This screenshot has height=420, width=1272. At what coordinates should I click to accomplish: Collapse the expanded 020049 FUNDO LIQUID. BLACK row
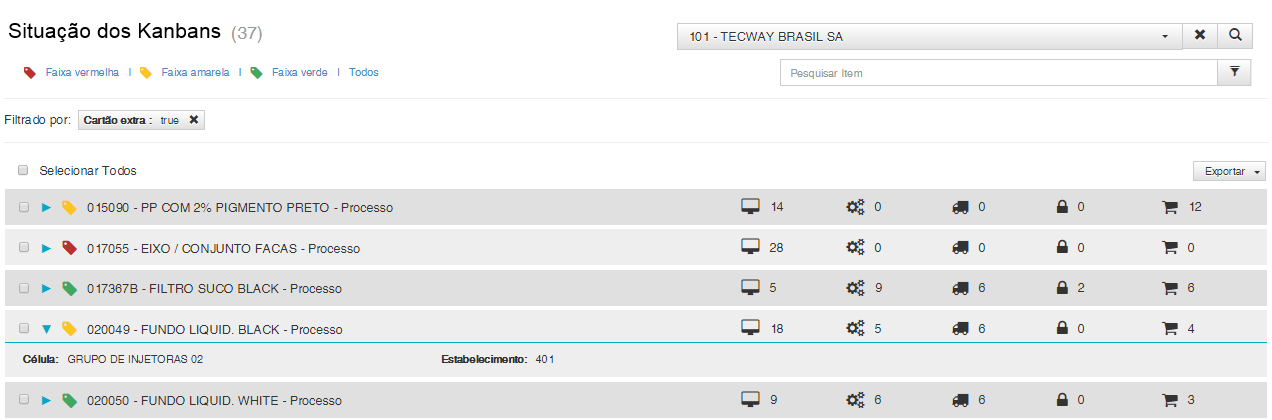coord(46,329)
